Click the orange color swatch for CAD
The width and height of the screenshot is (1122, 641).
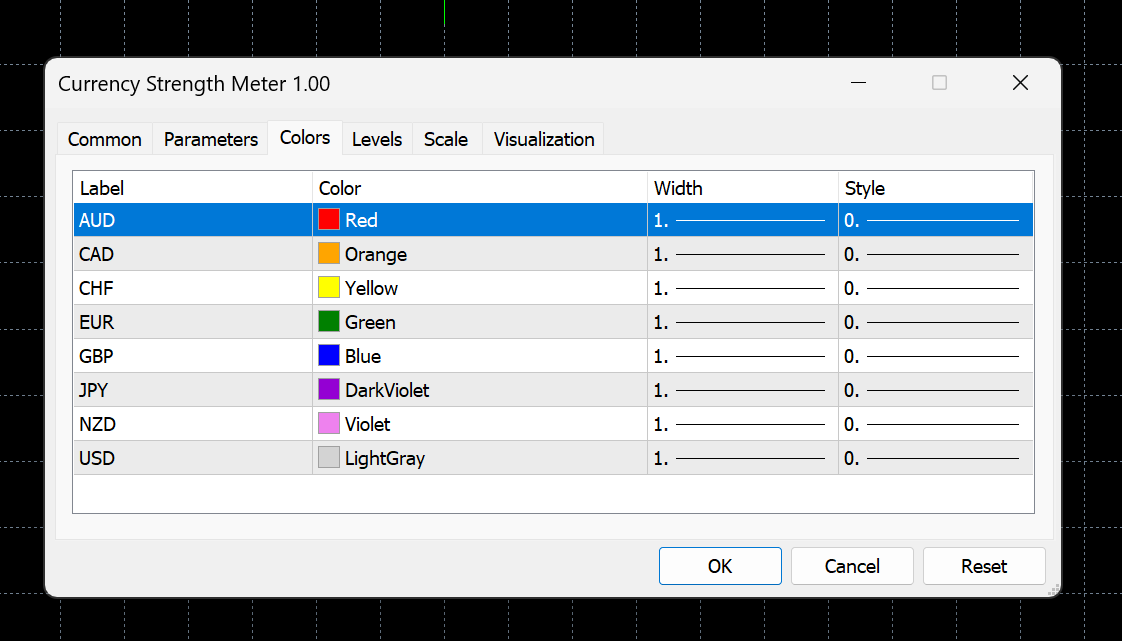tap(329, 254)
